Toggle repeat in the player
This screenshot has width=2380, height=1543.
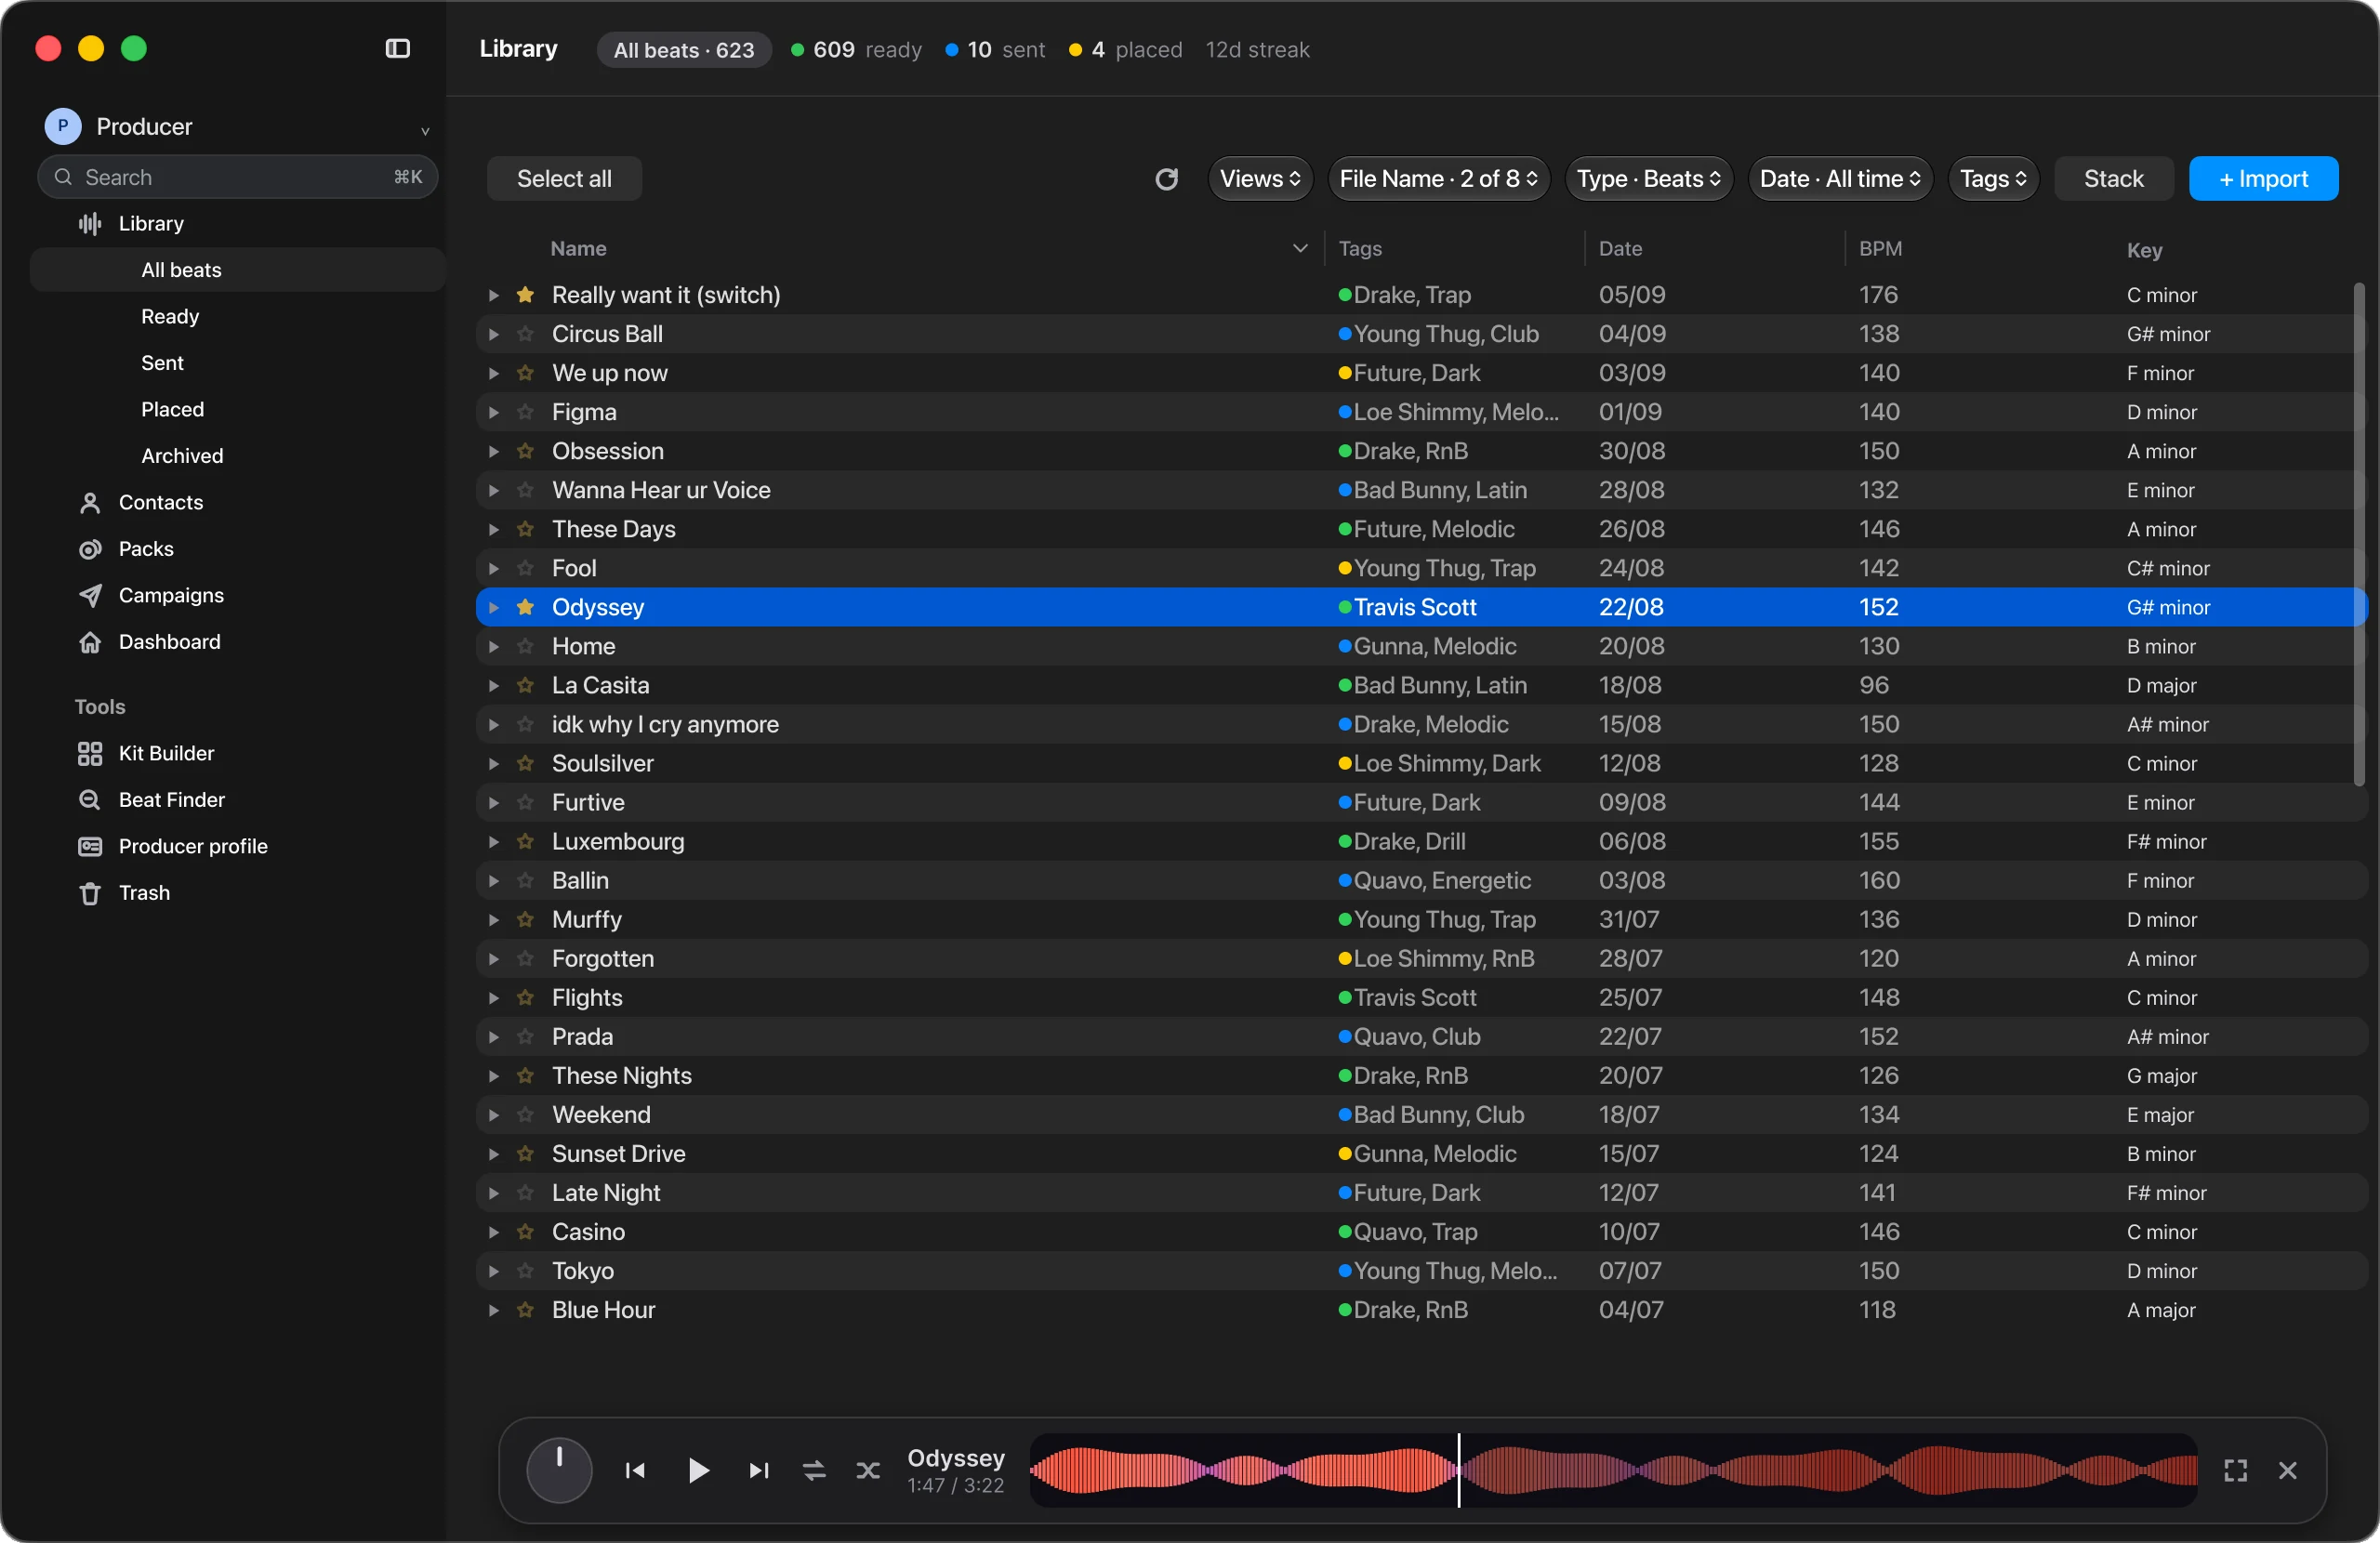point(814,1470)
